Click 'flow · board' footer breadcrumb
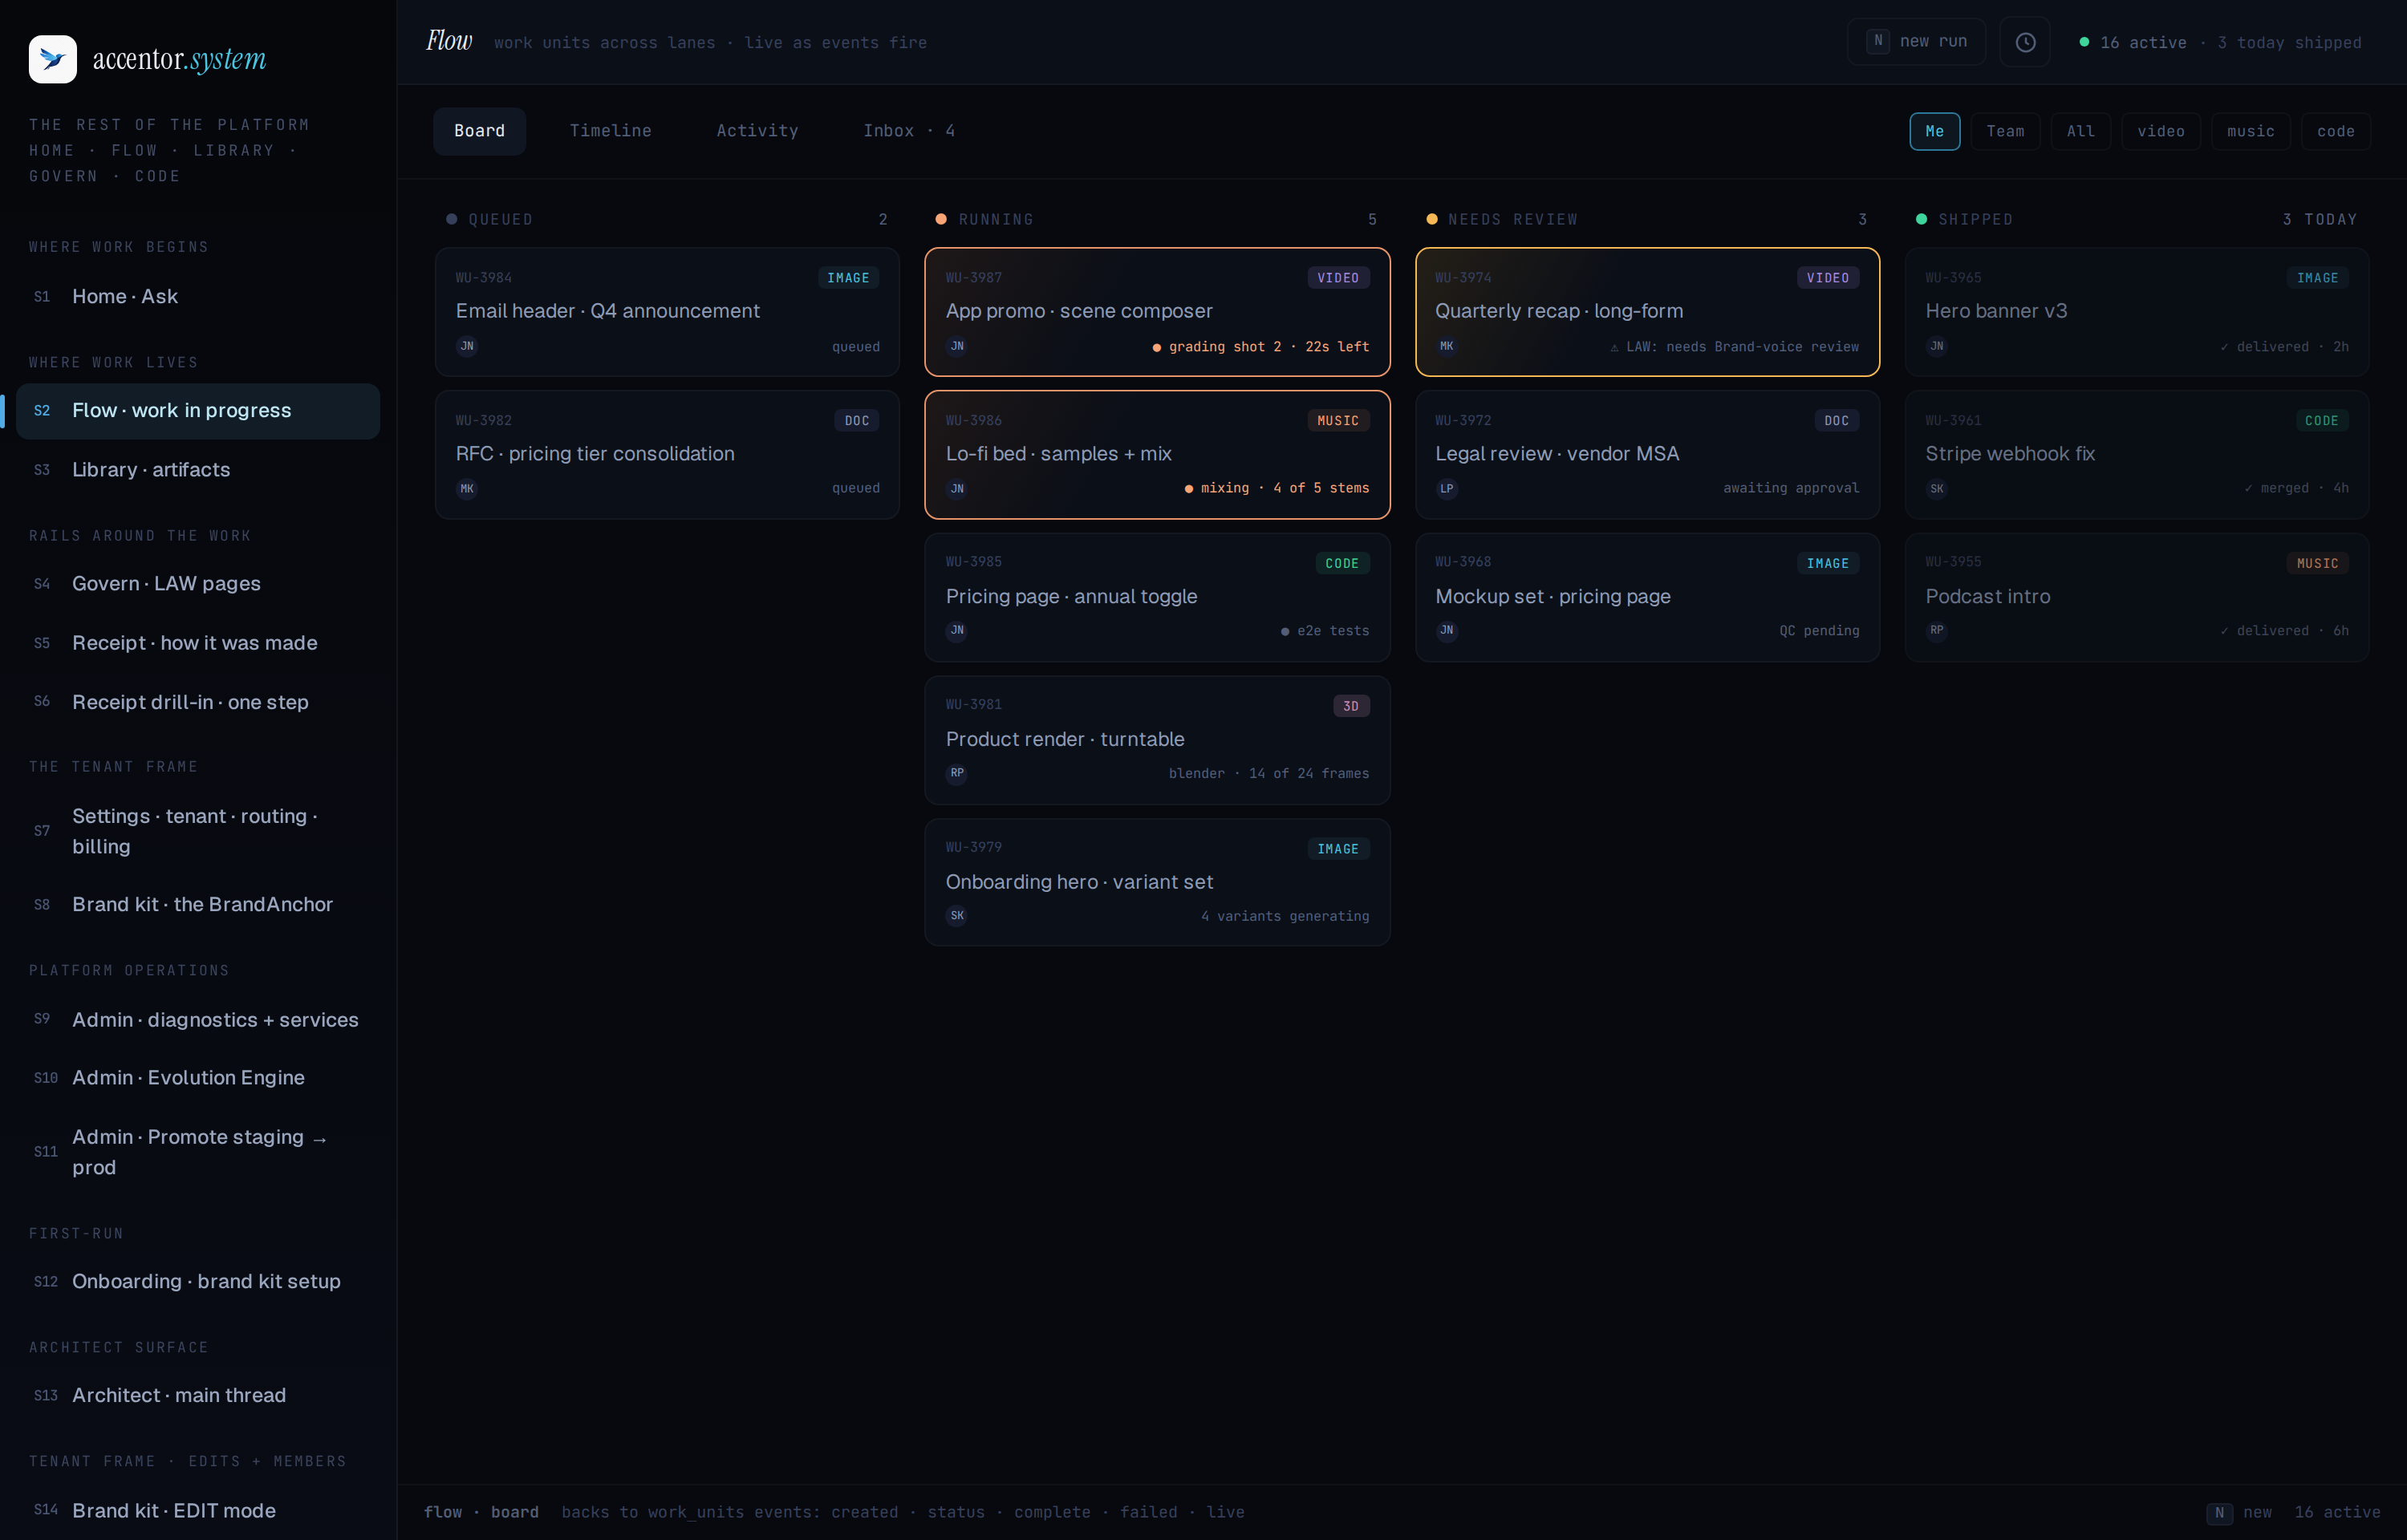Screen dimensions: 2407x1540 coord(481,1512)
